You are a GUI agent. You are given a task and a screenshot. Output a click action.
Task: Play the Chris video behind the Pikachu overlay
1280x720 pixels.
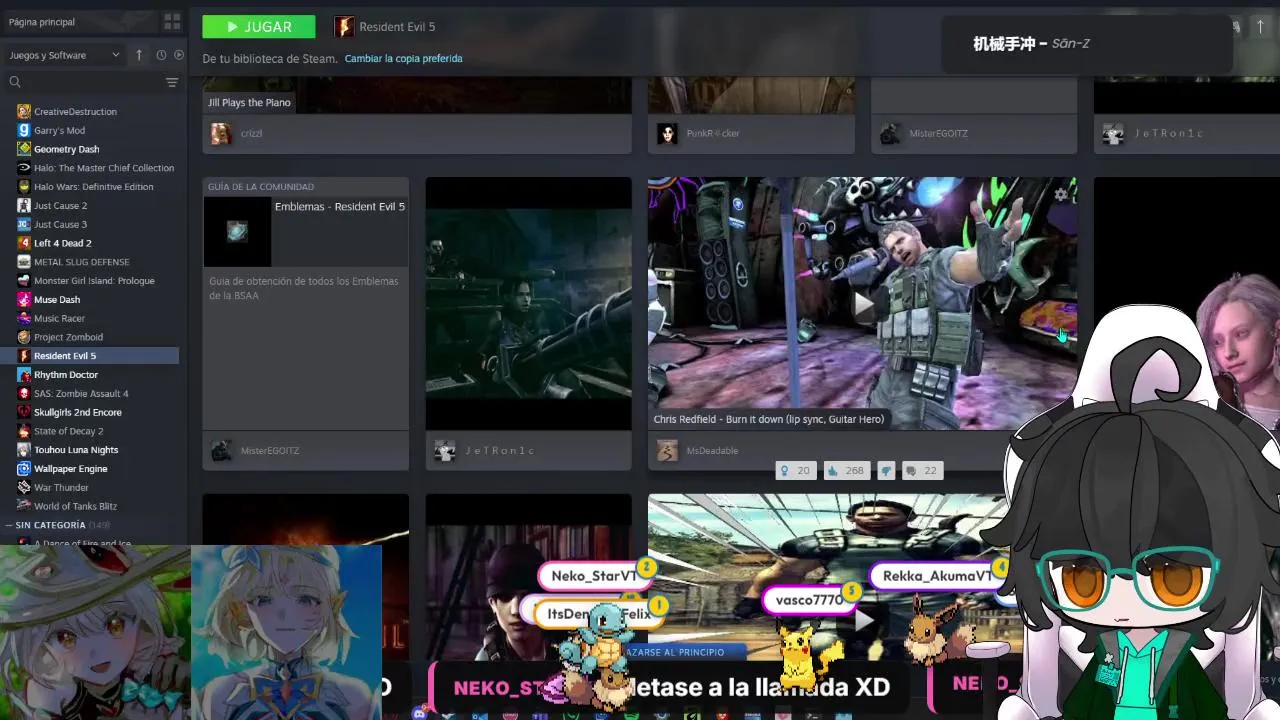pos(864,620)
